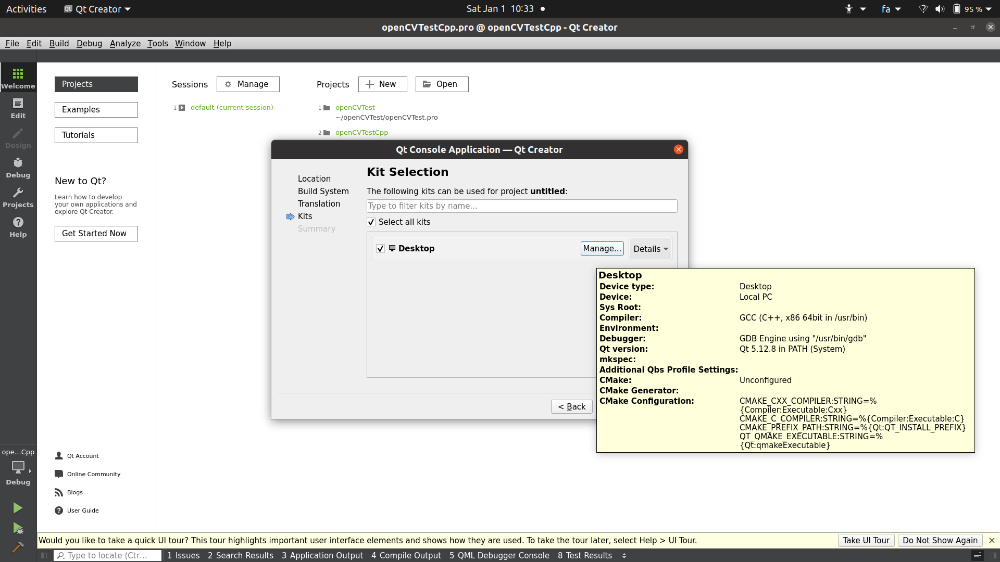Select Projects button on Welcome page
This screenshot has height=562, width=1000.
point(96,84)
